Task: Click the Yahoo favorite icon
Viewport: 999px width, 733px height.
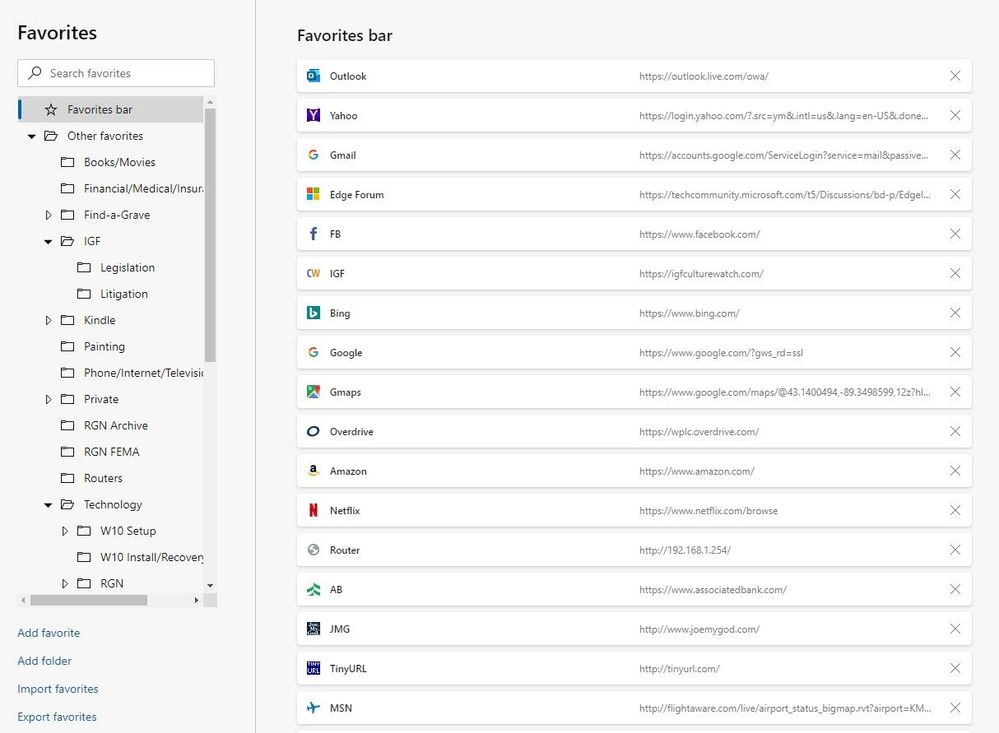Action: click(311, 115)
